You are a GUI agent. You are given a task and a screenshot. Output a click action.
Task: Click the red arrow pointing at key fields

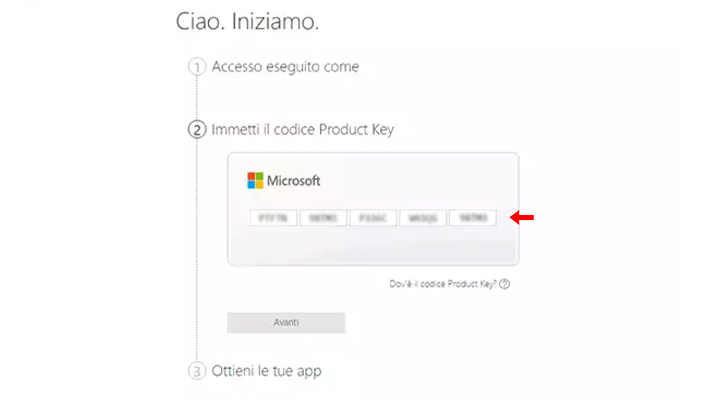(x=521, y=217)
